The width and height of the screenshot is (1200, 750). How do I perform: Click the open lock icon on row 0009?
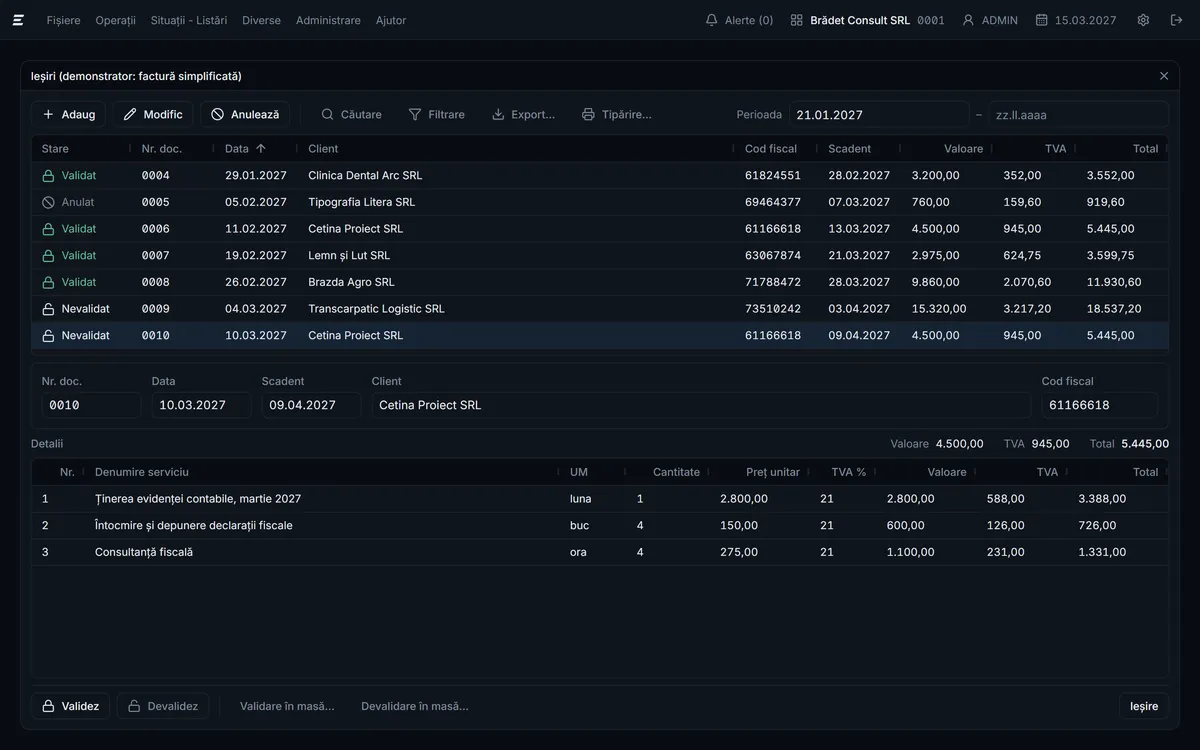(48, 309)
